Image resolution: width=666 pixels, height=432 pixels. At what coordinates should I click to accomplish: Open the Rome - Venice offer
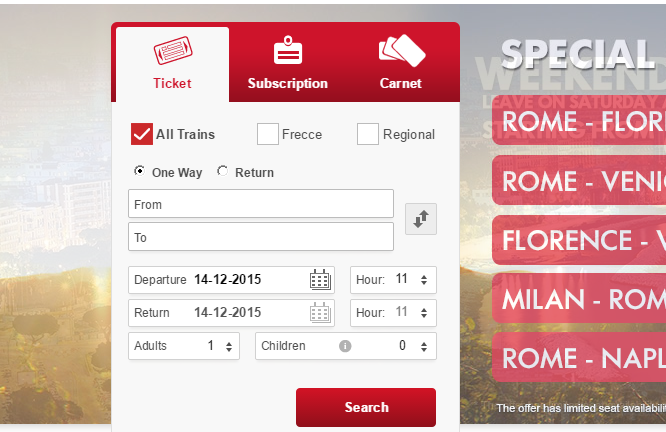coord(579,181)
